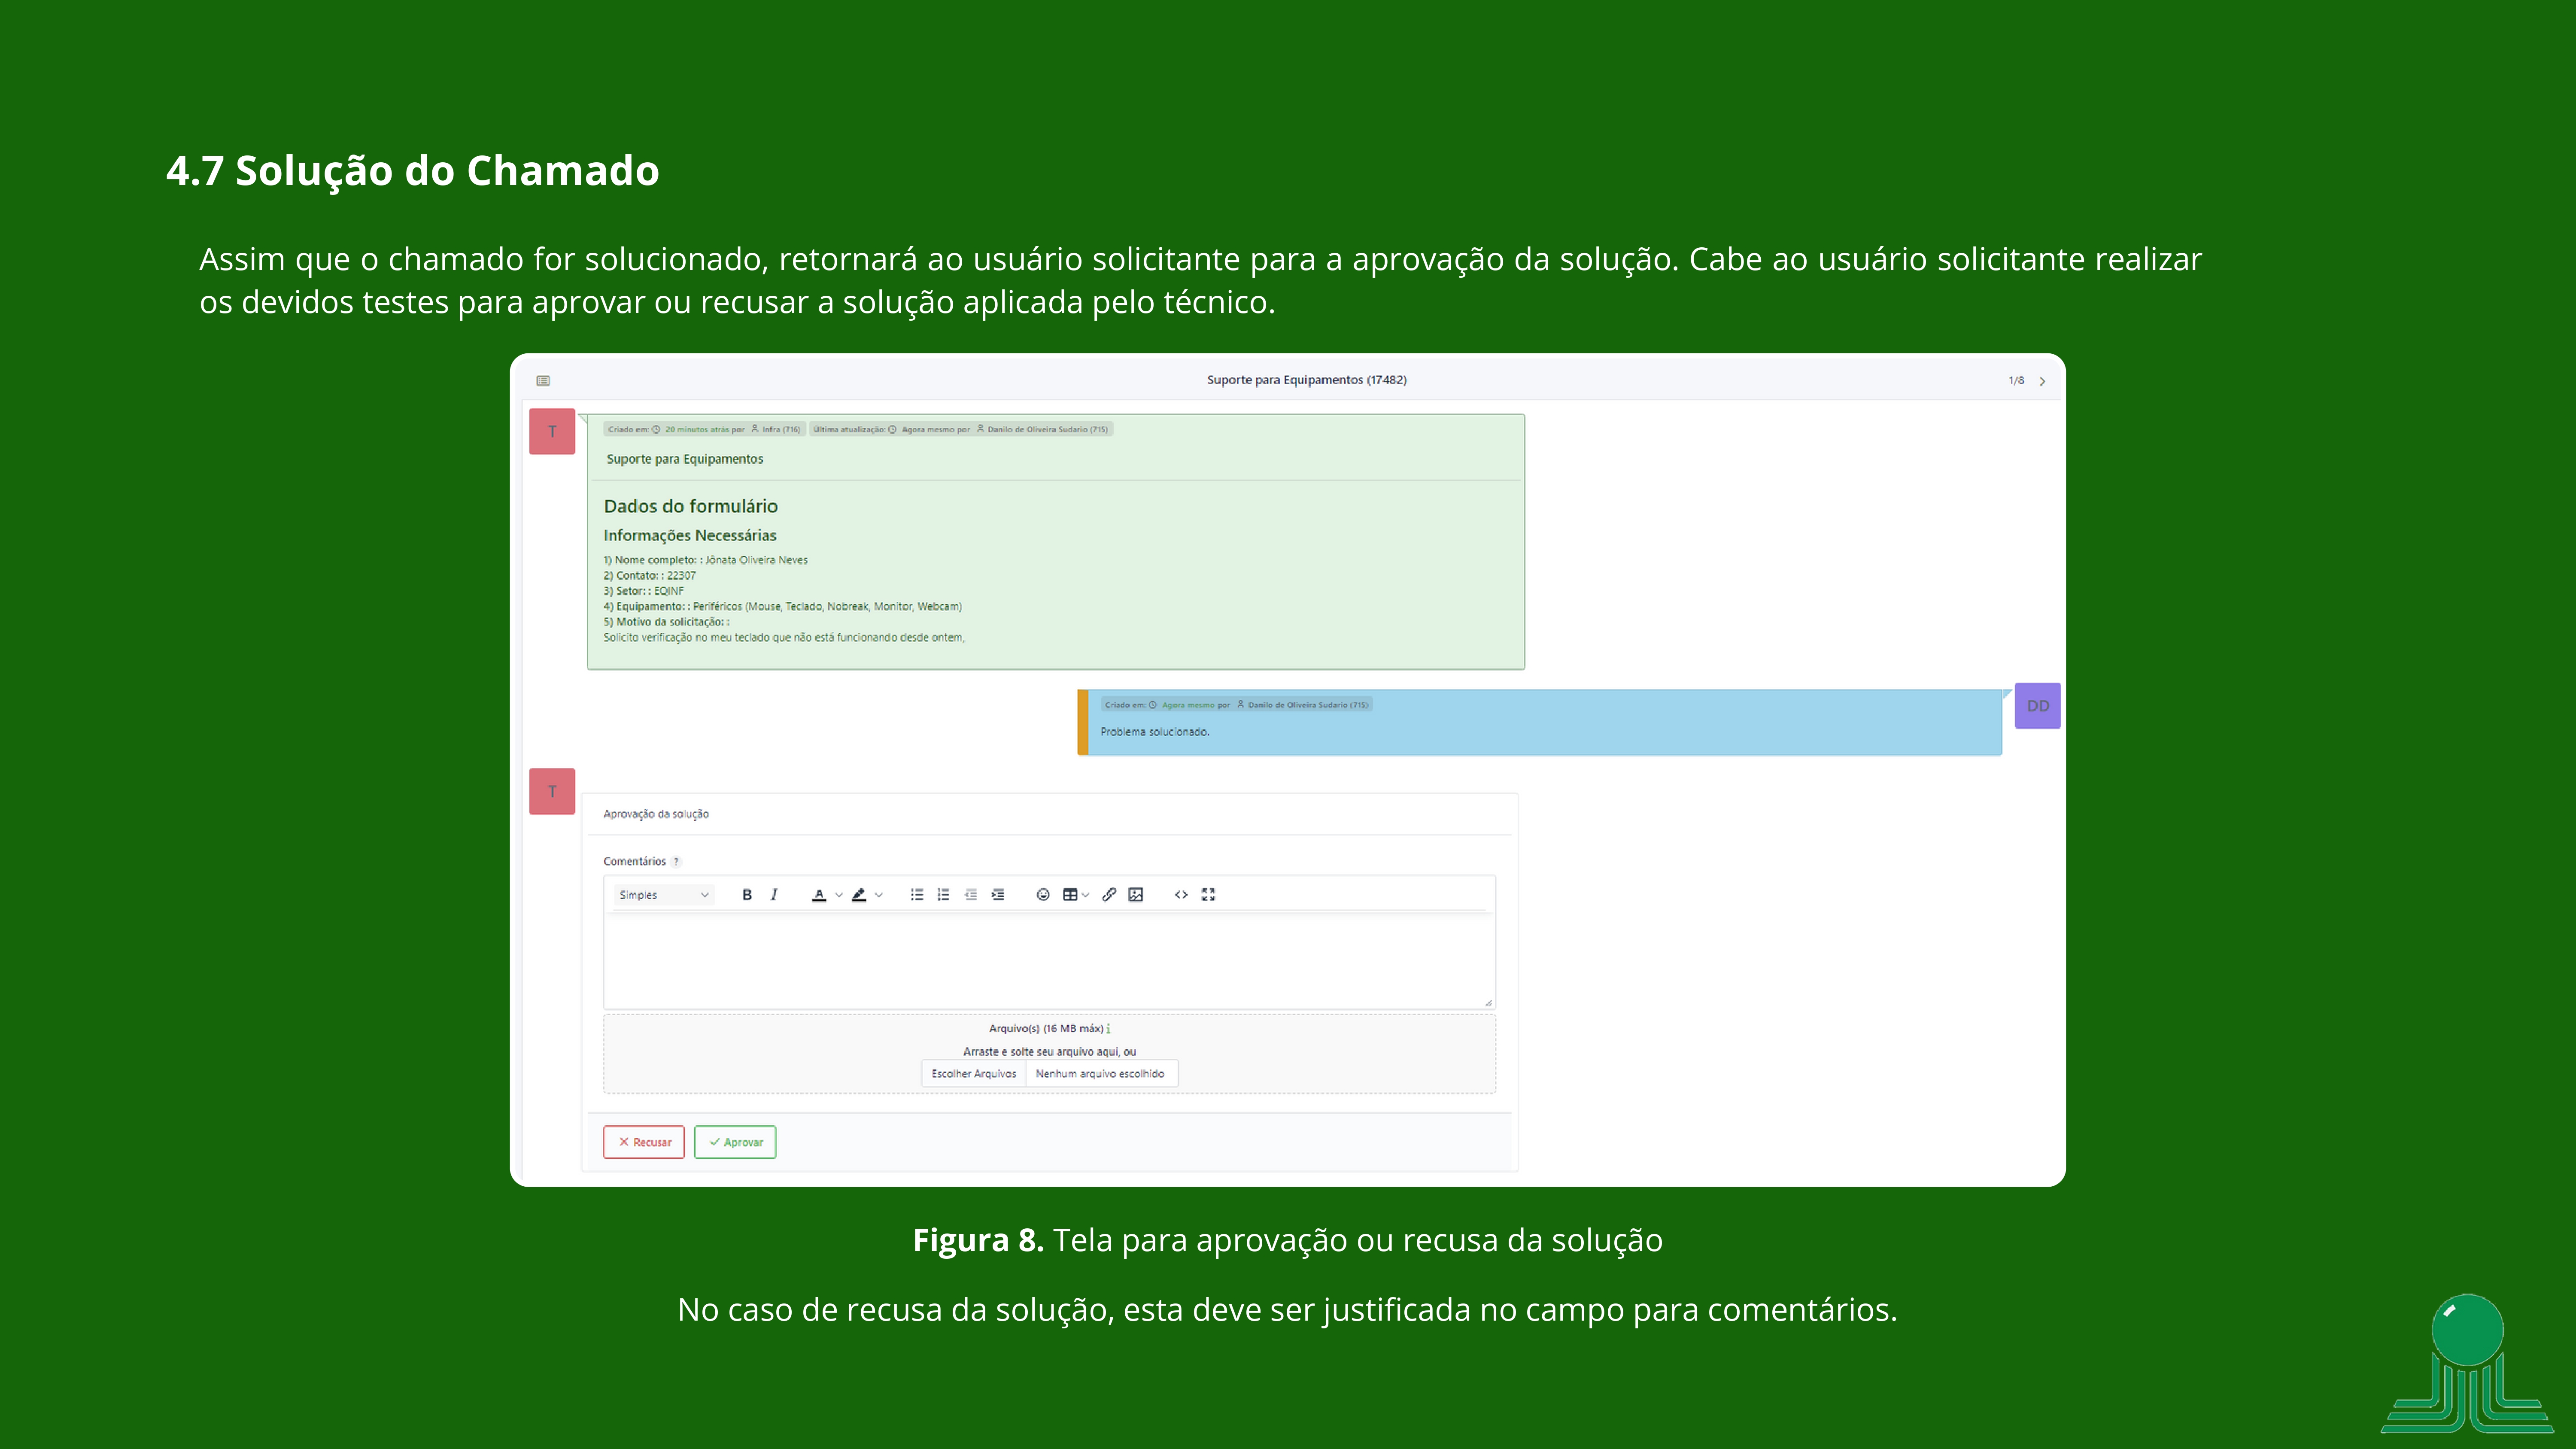Click the 1/8 page counter
The image size is (2576, 1449).
(2016, 381)
